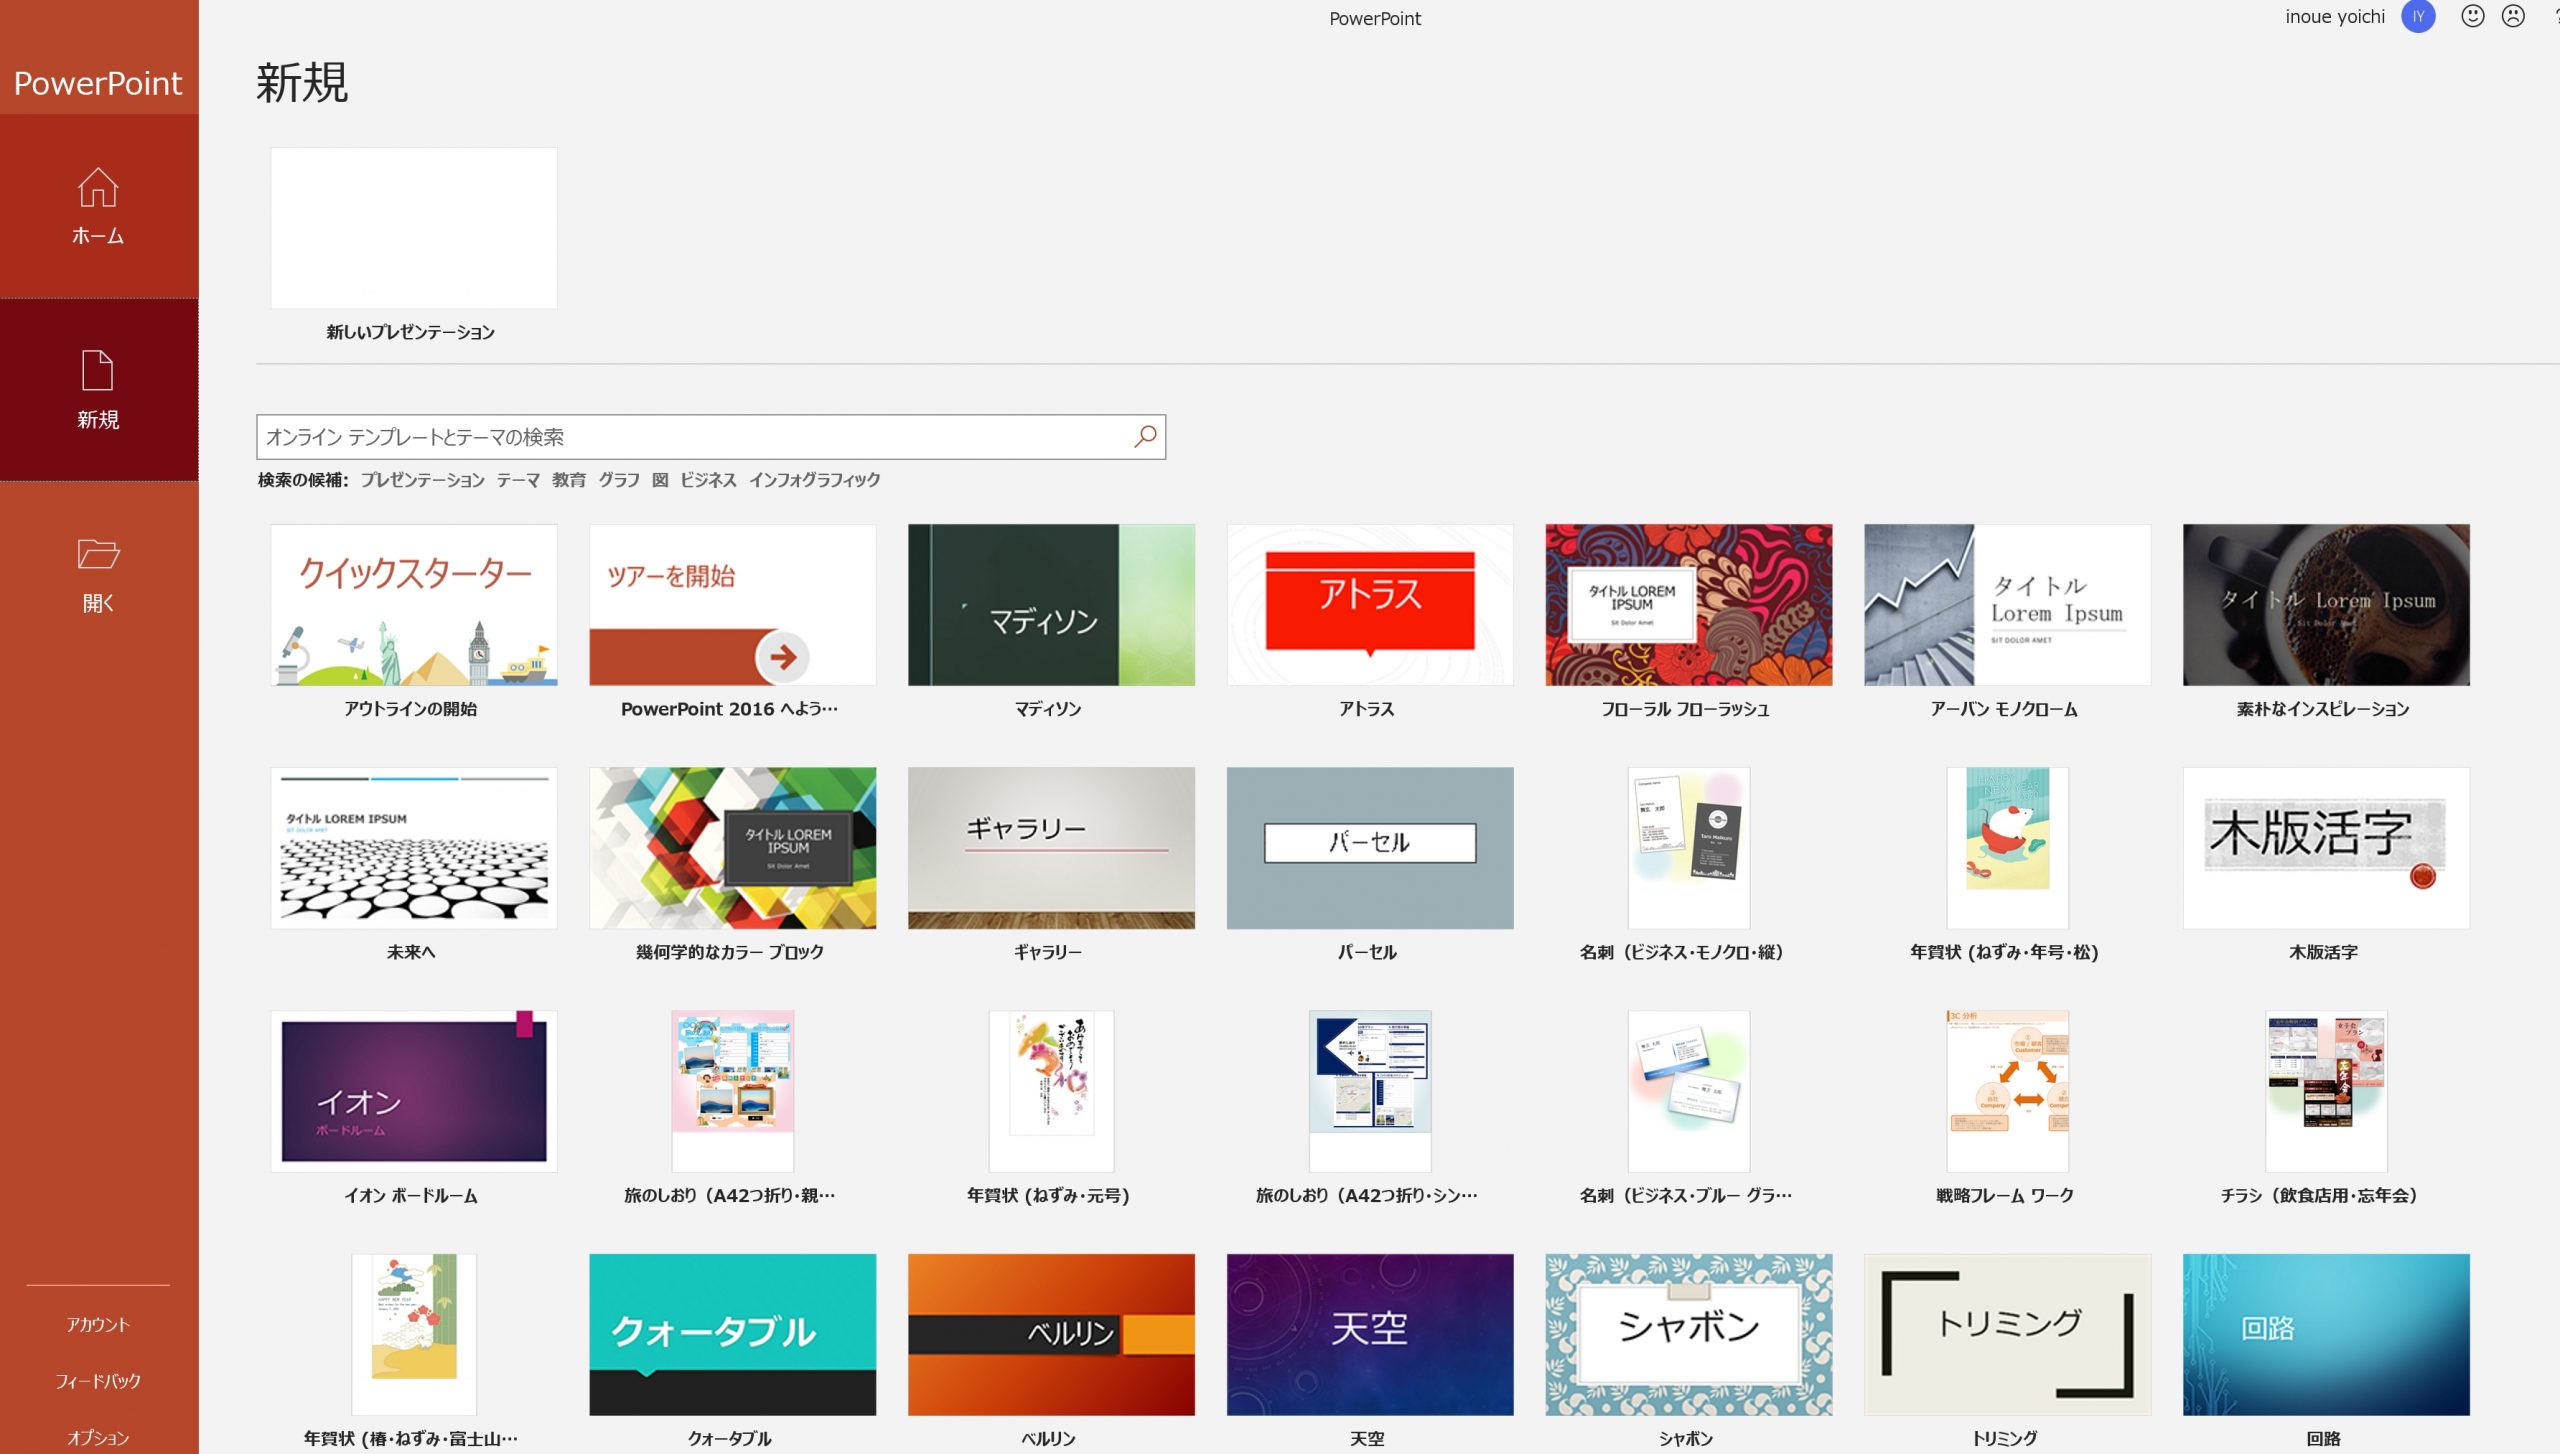Image resolution: width=2560 pixels, height=1454 pixels.
Task: Click the smiley face feedback icon
Action: (2472, 16)
